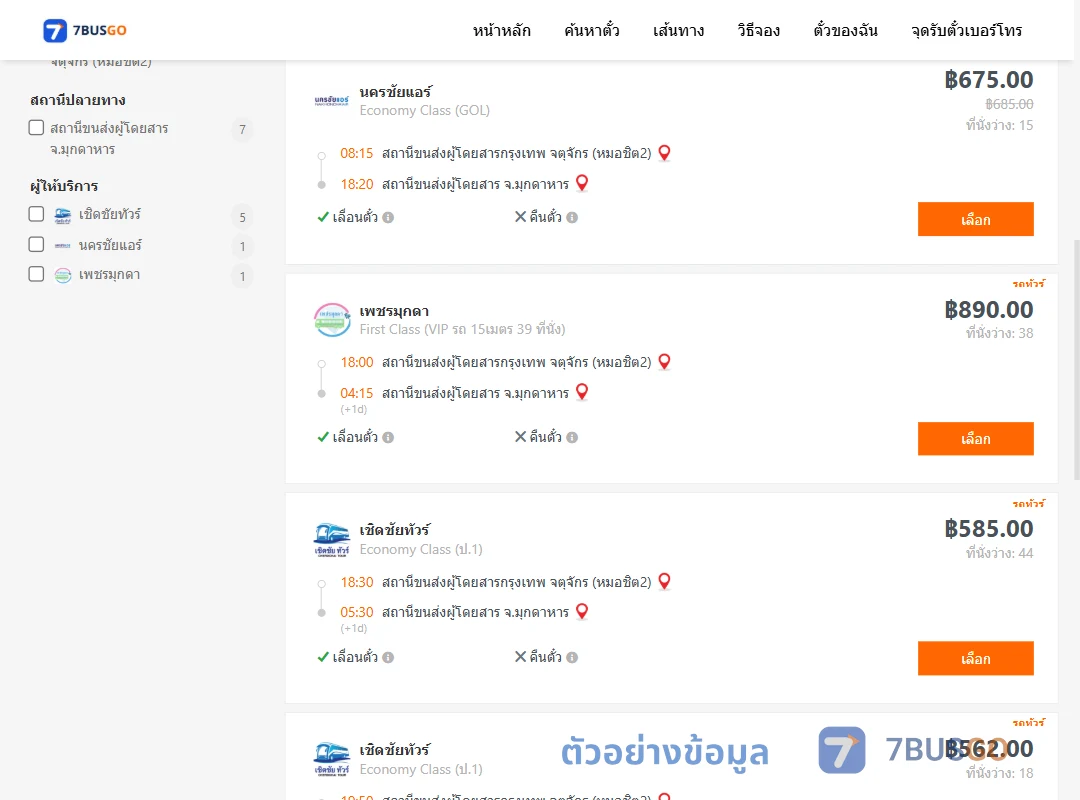The width and height of the screenshot is (1080, 800).
Task: Click เชิดชัยทัวร์ logo on ฿562.00 trip card
Action: 332,759
